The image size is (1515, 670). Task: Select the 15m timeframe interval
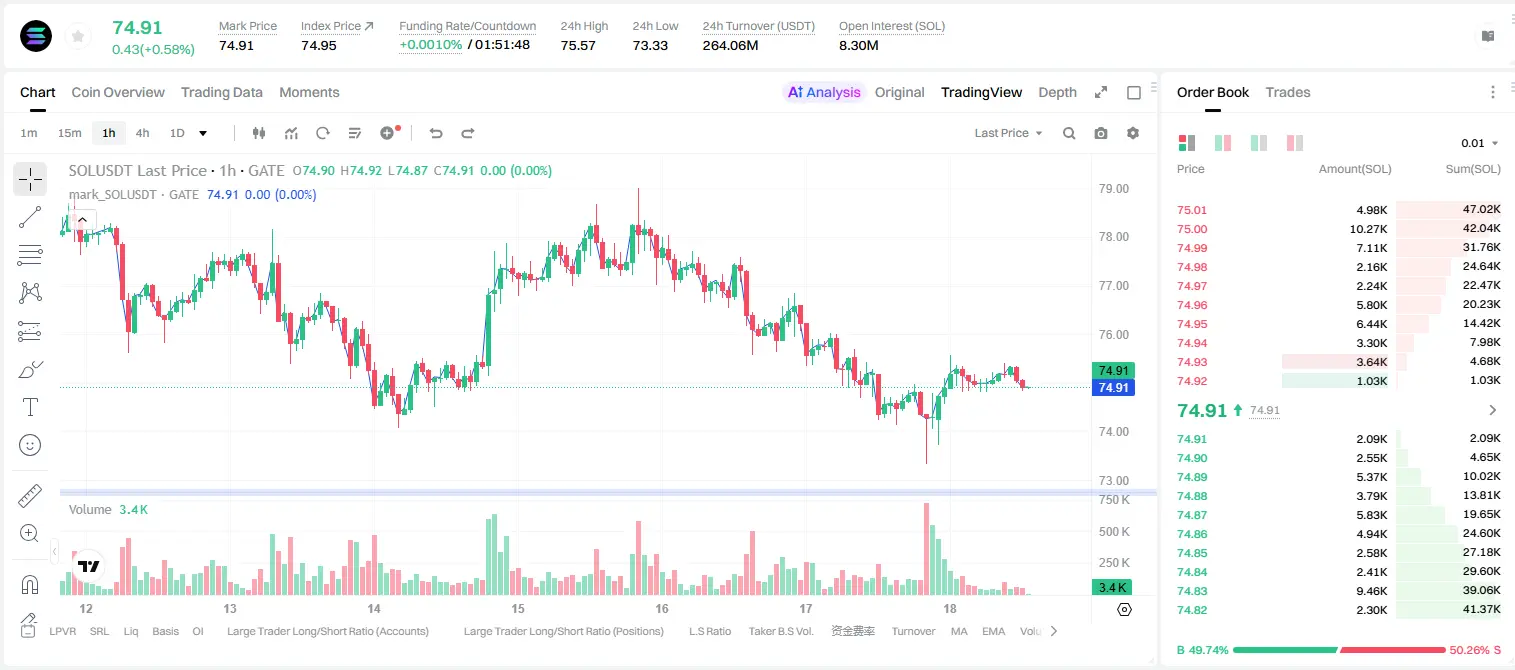[x=69, y=133]
